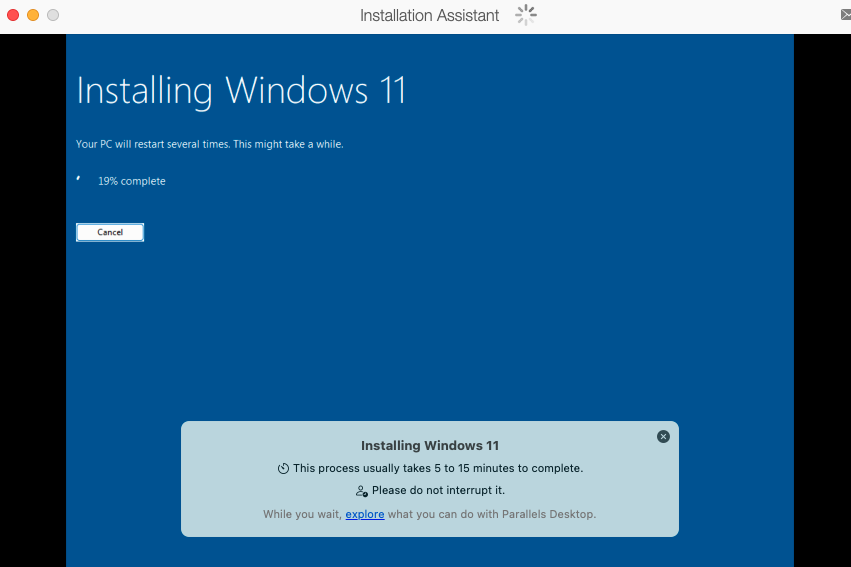Click the progress spinner dot beside 19%
Image resolution: width=851 pixels, height=567 pixels.
click(x=78, y=178)
